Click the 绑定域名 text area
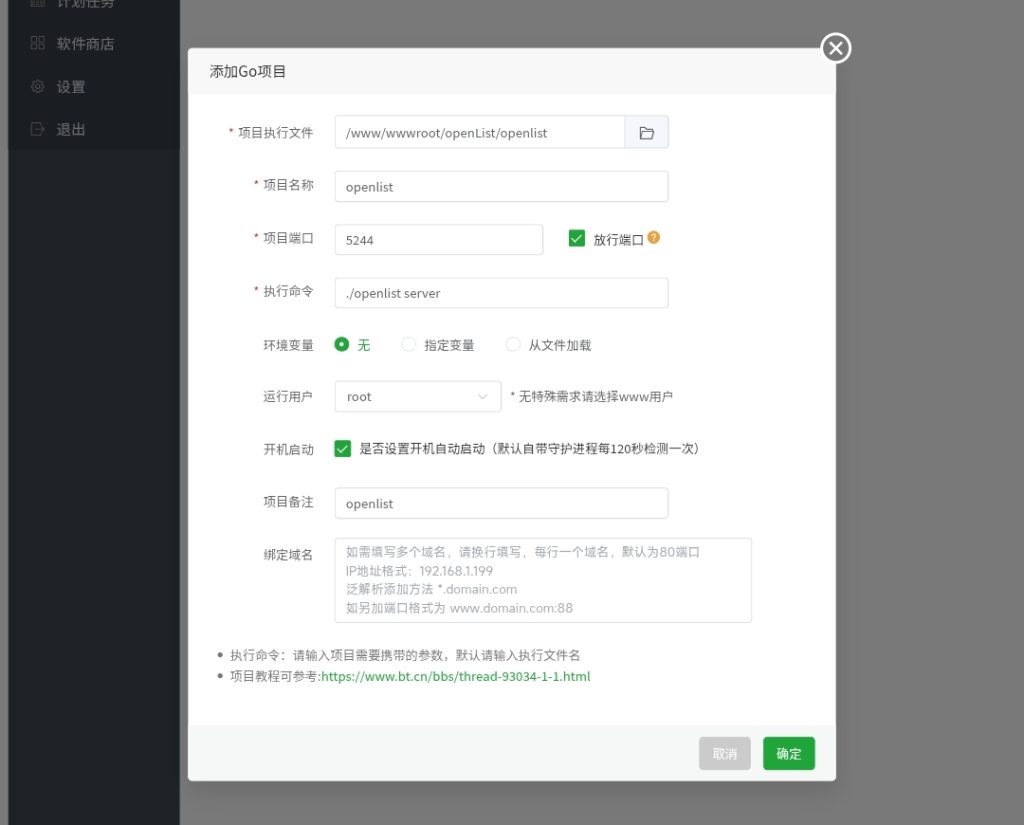This screenshot has height=825, width=1024. [543, 580]
